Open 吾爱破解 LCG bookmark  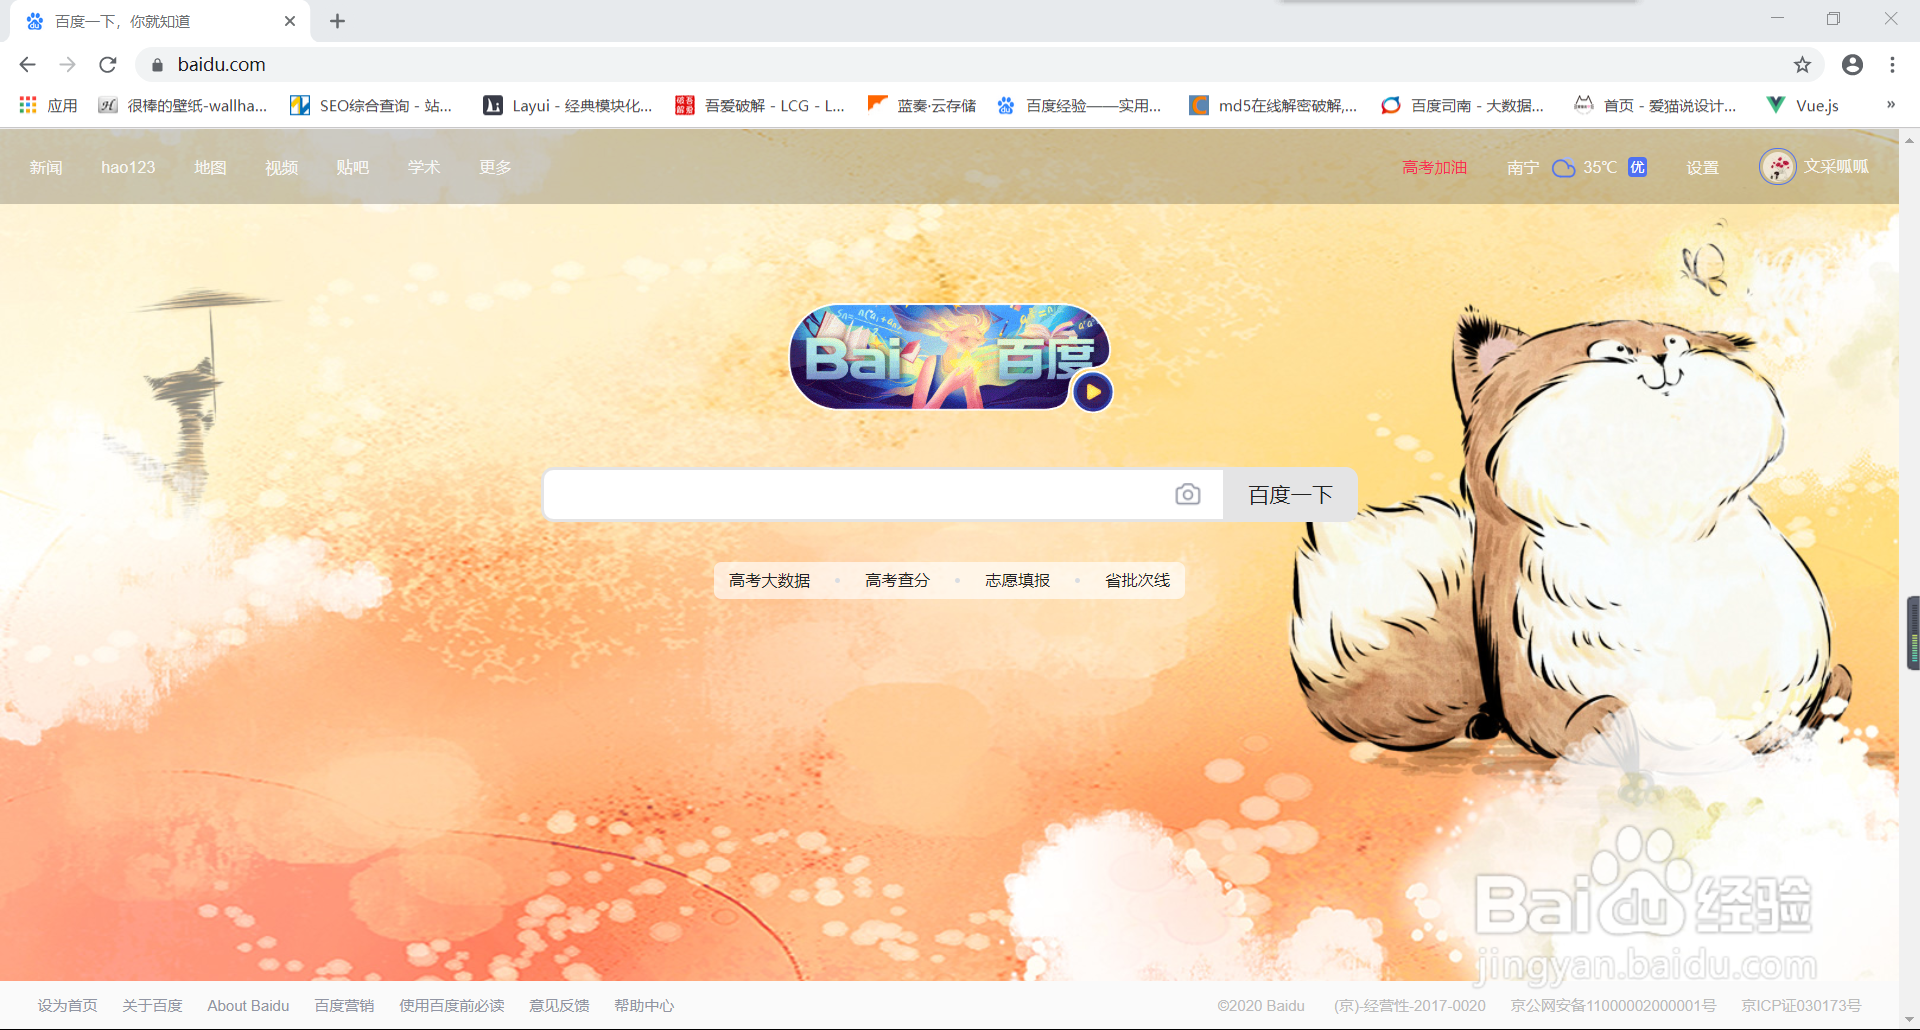760,105
